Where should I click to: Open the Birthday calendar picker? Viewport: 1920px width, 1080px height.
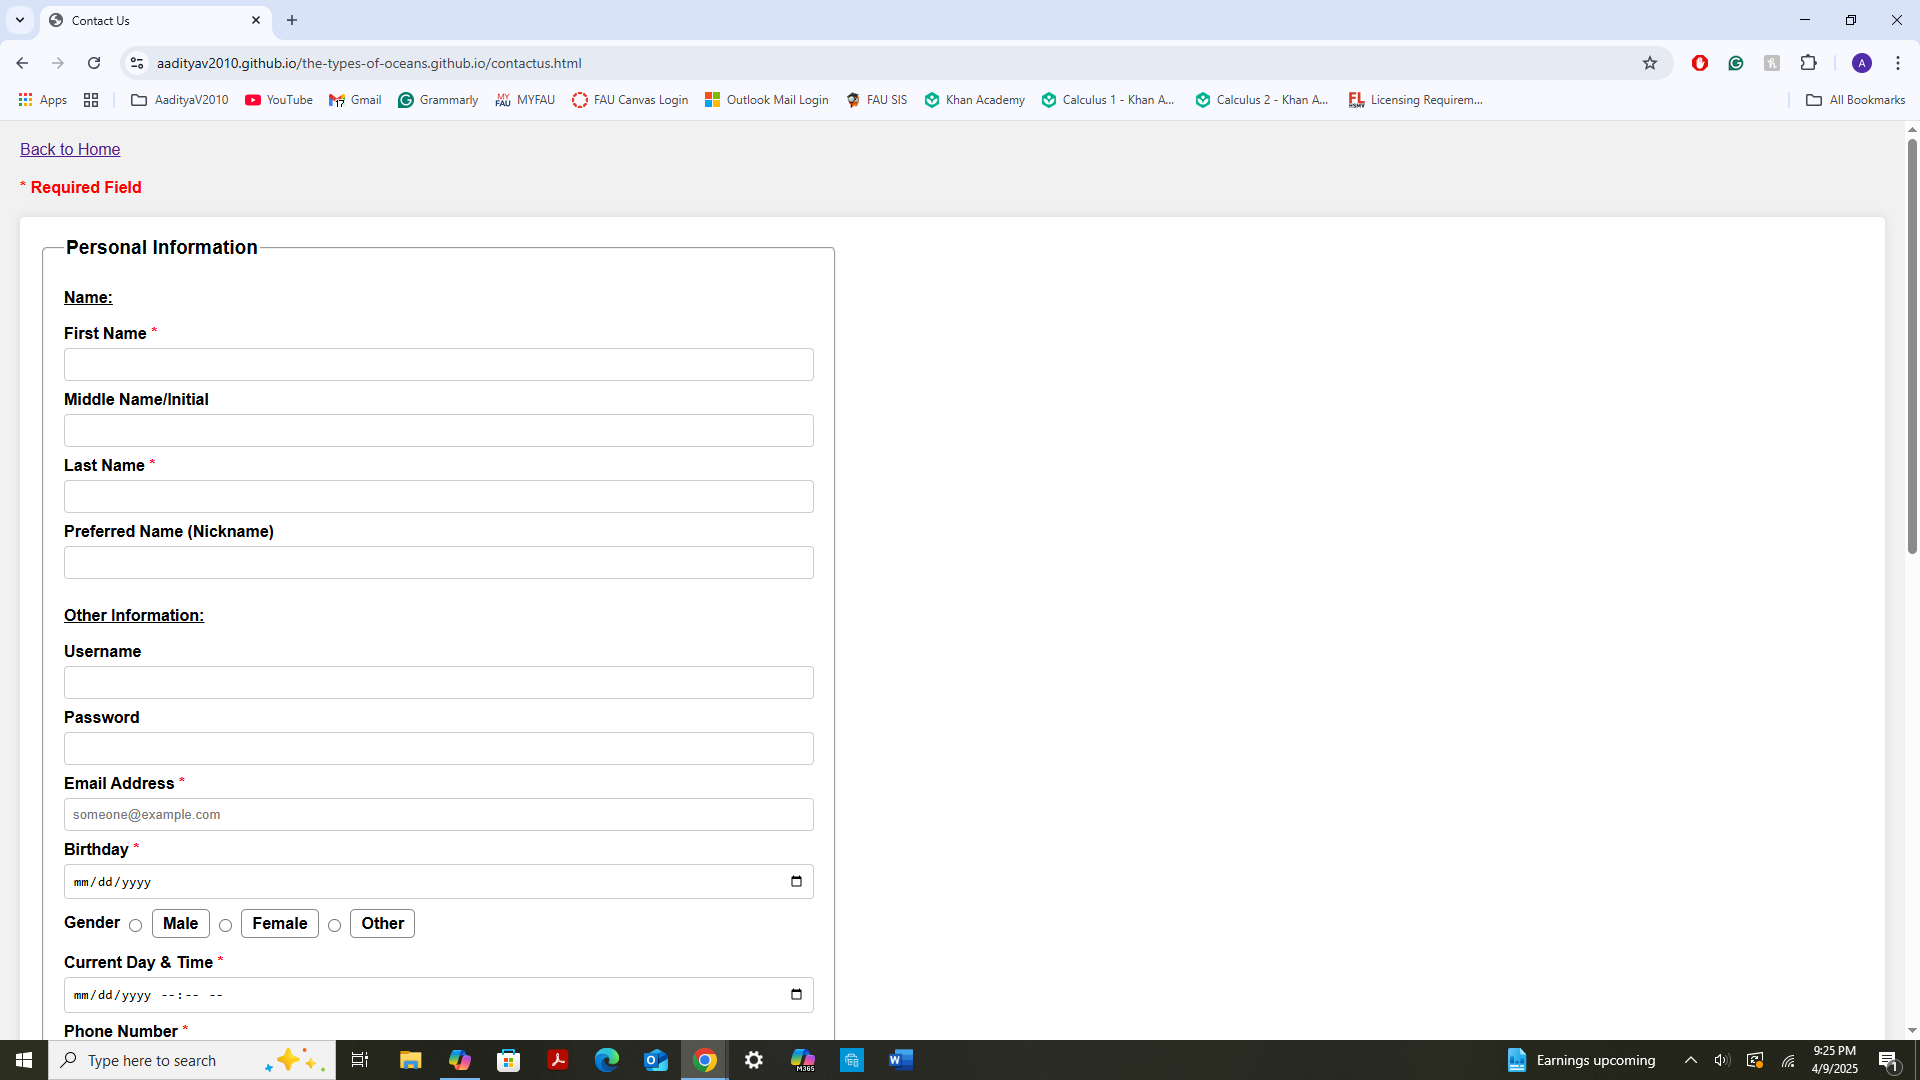(796, 882)
